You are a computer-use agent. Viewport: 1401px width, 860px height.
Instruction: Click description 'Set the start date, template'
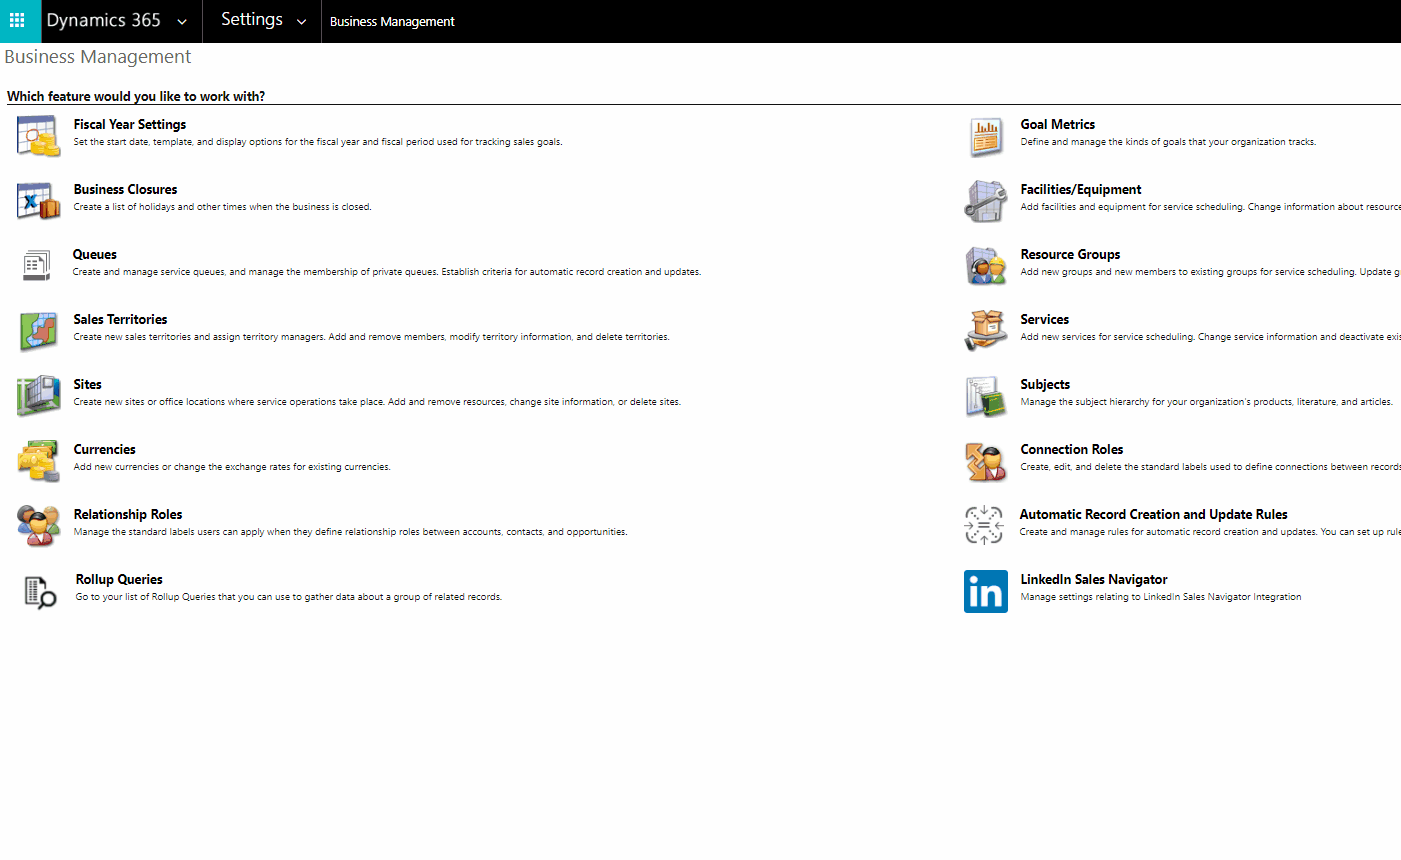point(318,142)
